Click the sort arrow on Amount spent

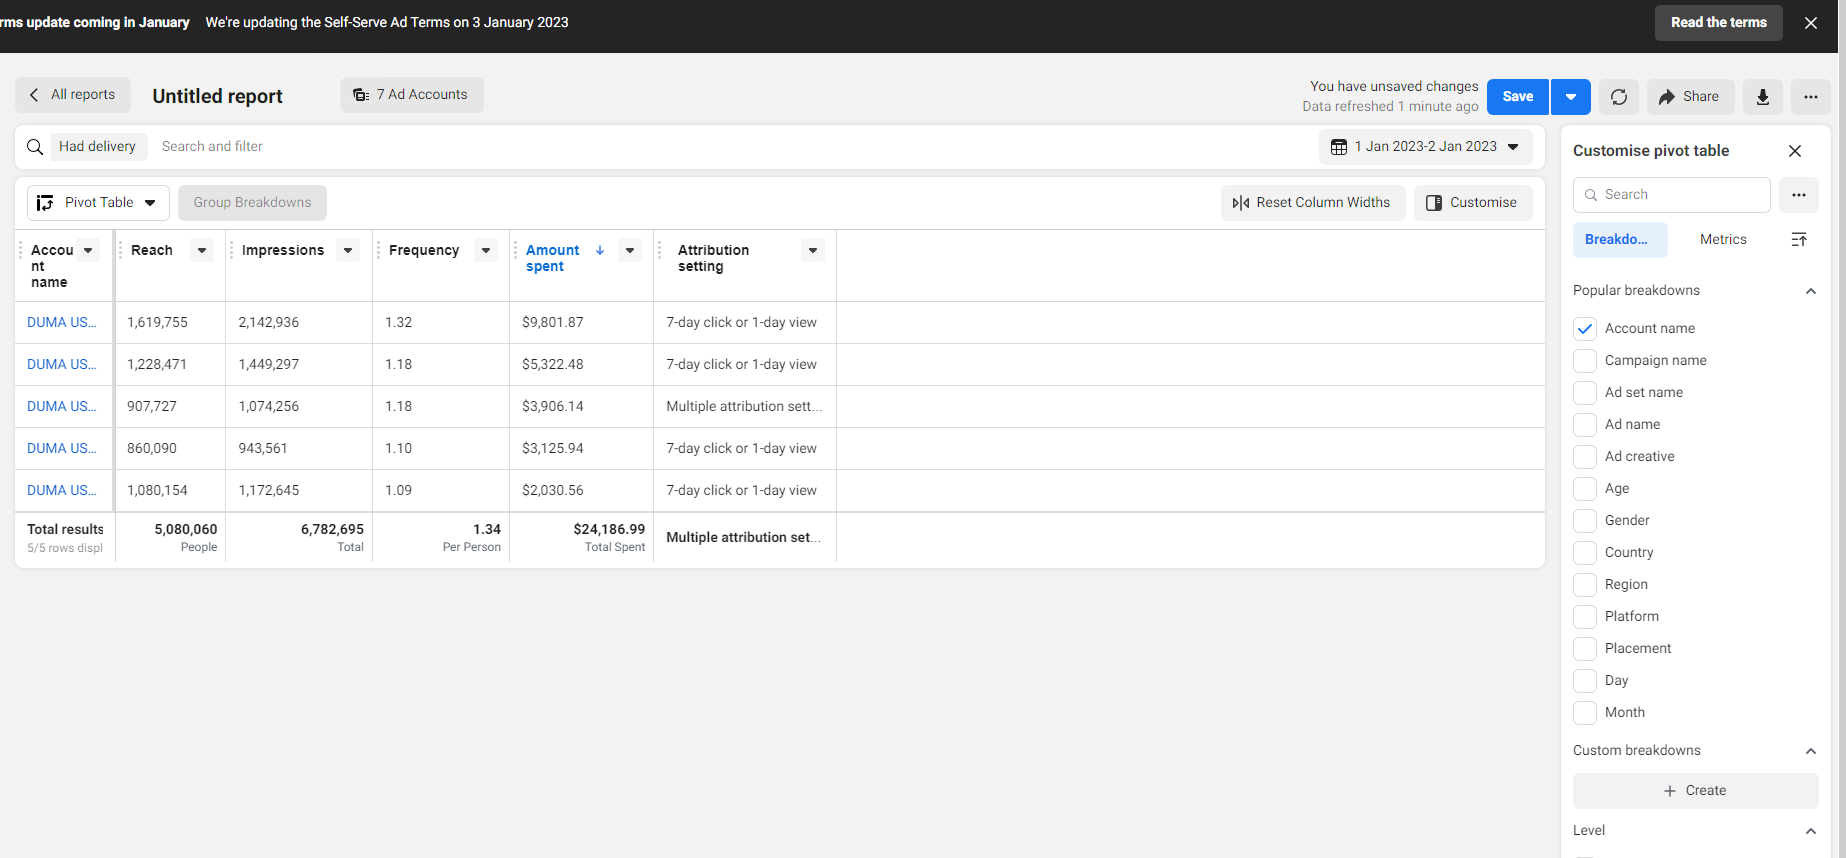point(600,250)
